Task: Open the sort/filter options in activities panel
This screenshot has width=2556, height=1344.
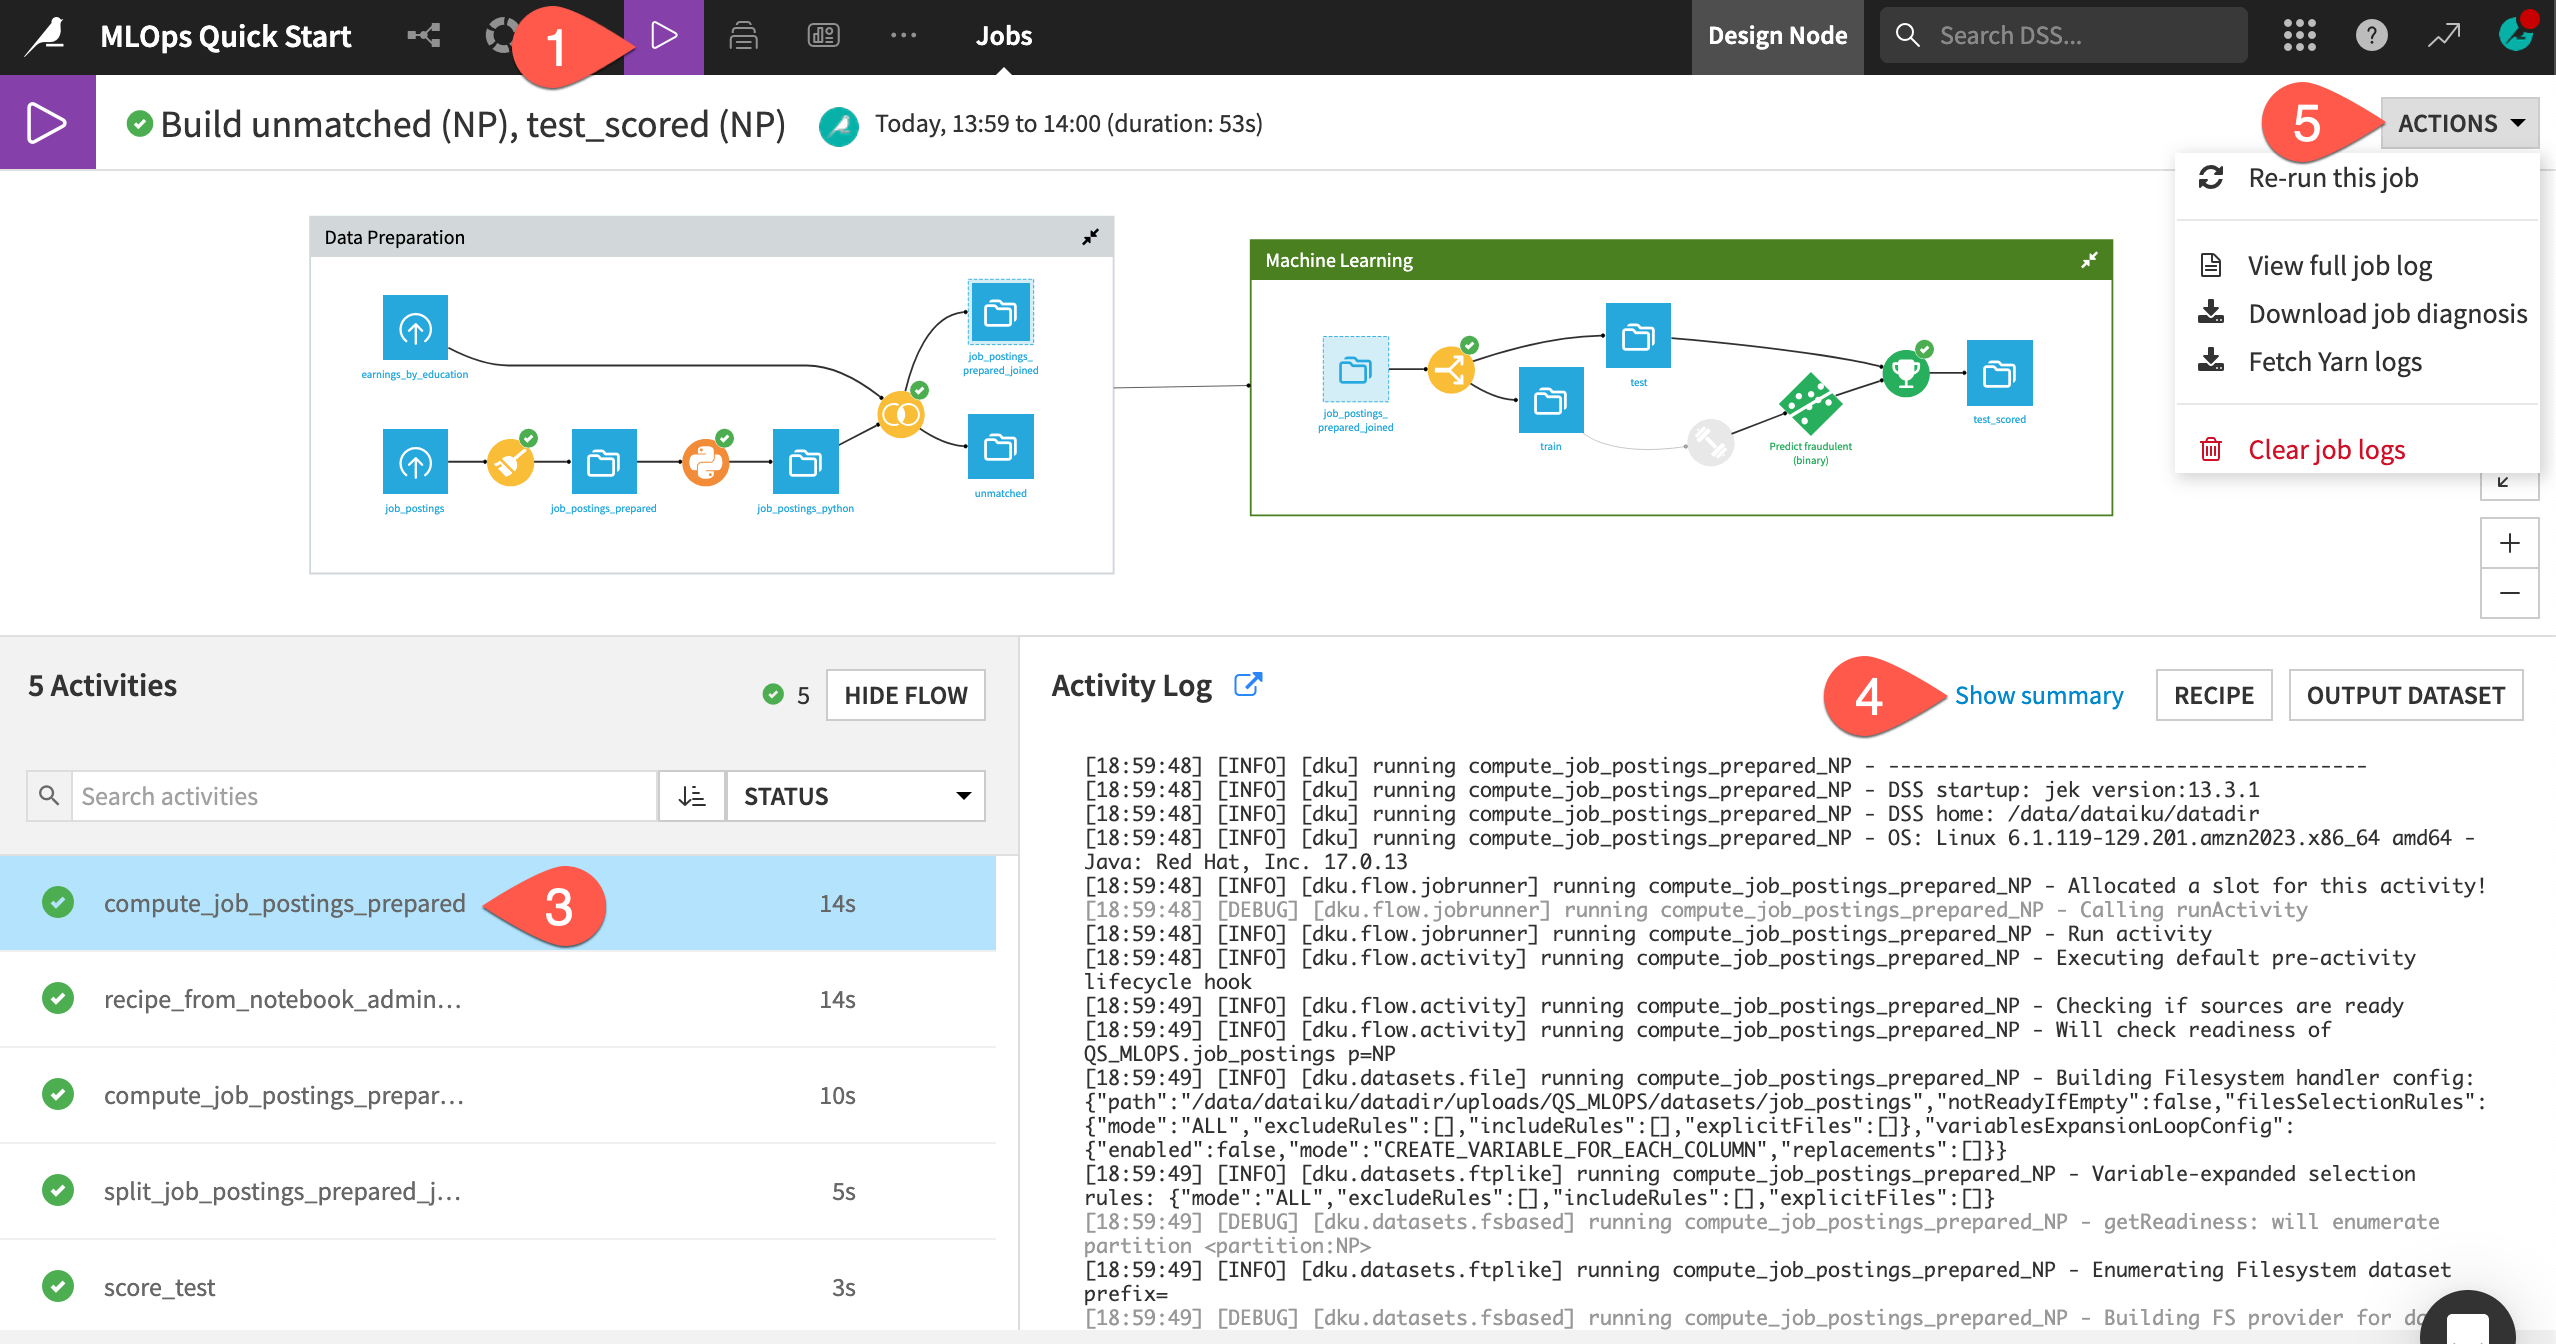Action: 691,795
